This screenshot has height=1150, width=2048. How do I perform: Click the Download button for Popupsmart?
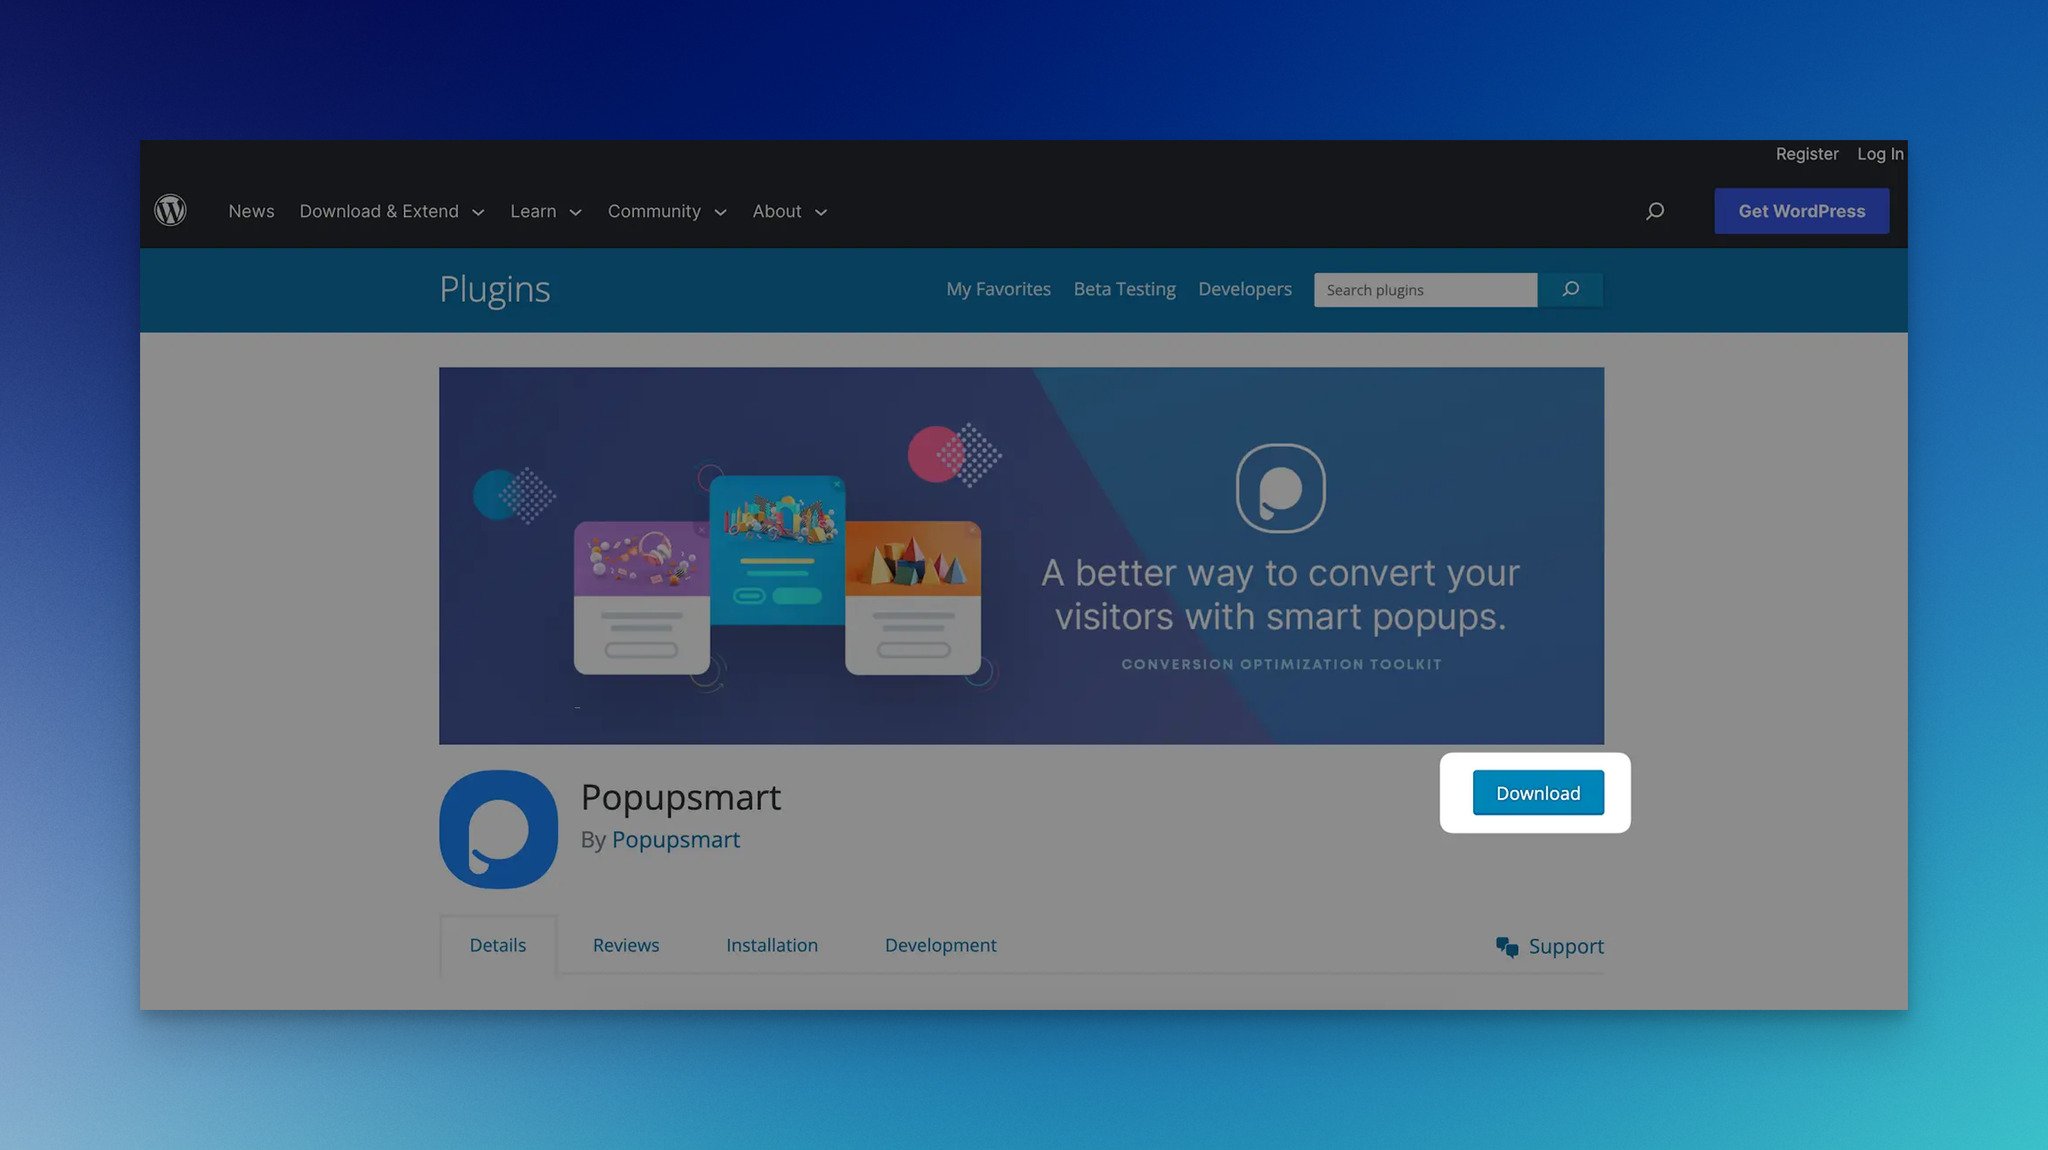click(x=1537, y=792)
